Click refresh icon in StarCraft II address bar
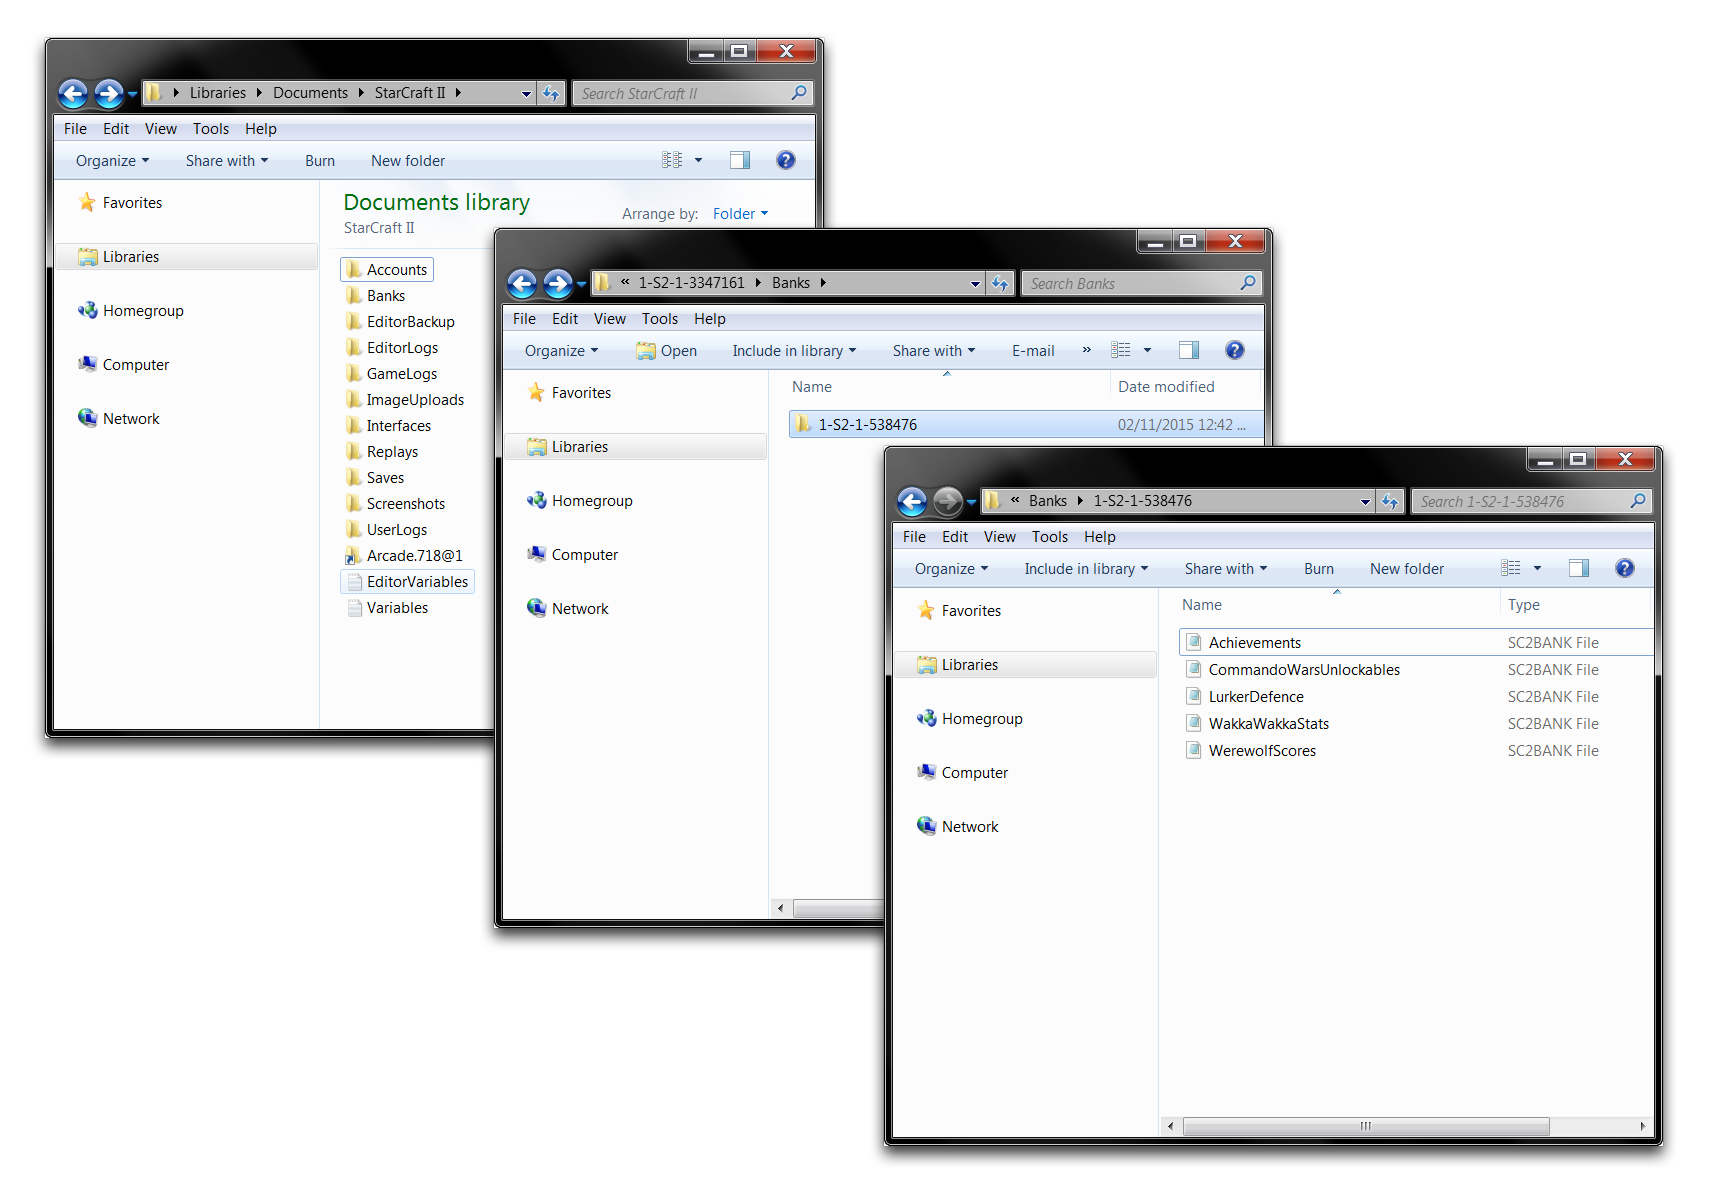The image size is (1714, 1200). [551, 93]
